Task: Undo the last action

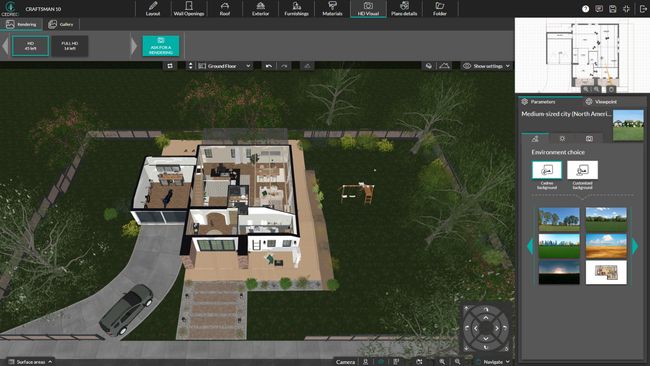Action: pos(269,66)
